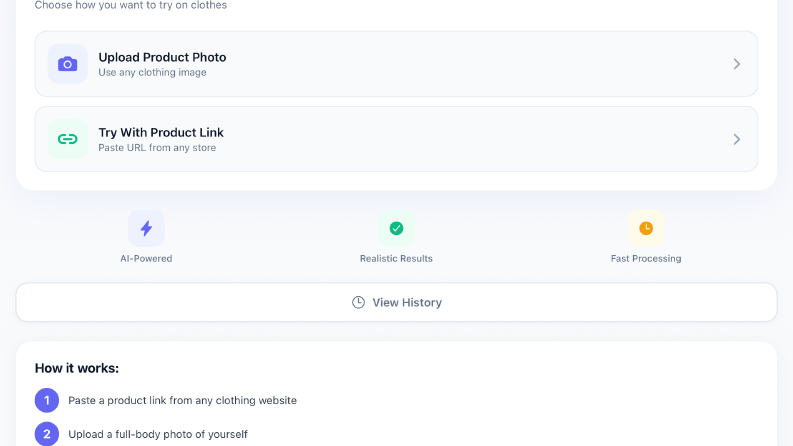793x446 pixels.
Task: Click the clock icon in View History
Action: pyautogui.click(x=358, y=302)
